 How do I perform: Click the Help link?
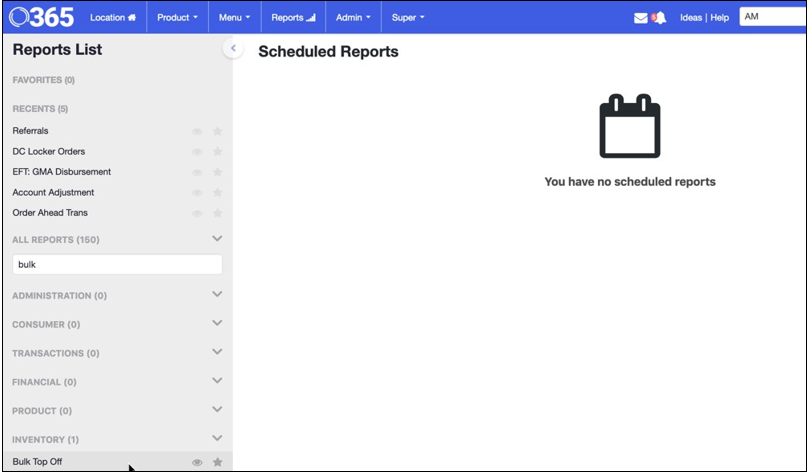click(x=720, y=18)
